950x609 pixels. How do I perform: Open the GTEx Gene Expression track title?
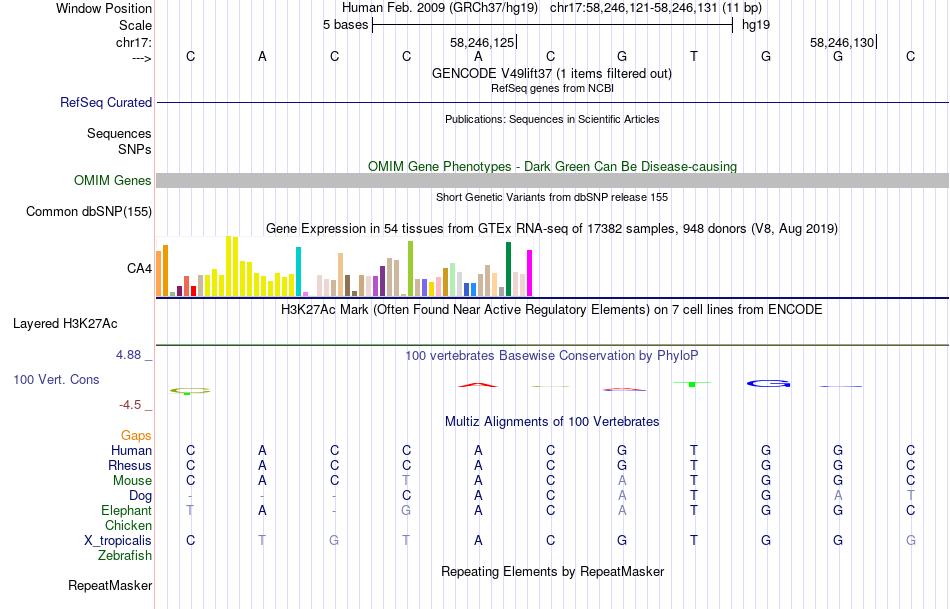coord(552,229)
